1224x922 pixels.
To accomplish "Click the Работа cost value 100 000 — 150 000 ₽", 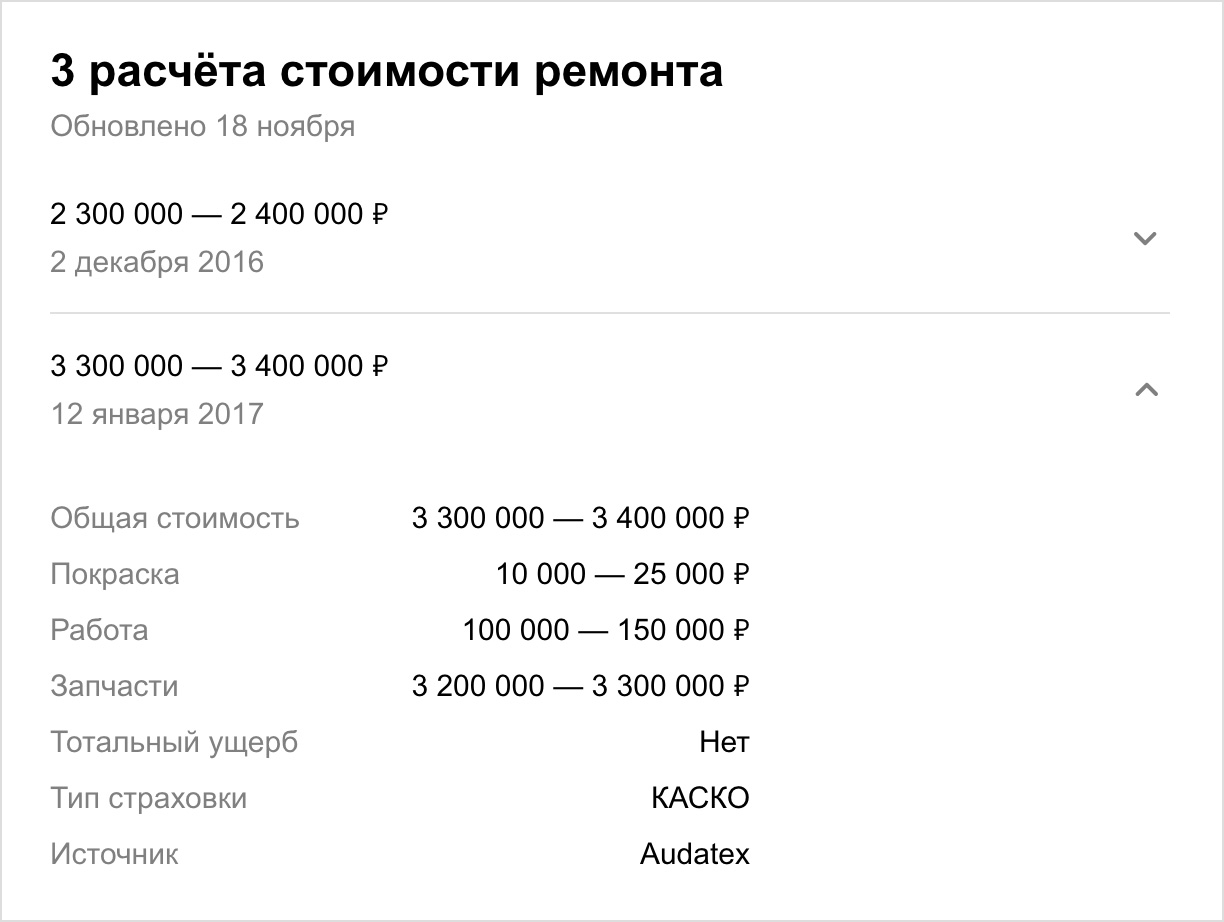I will click(x=606, y=631).
